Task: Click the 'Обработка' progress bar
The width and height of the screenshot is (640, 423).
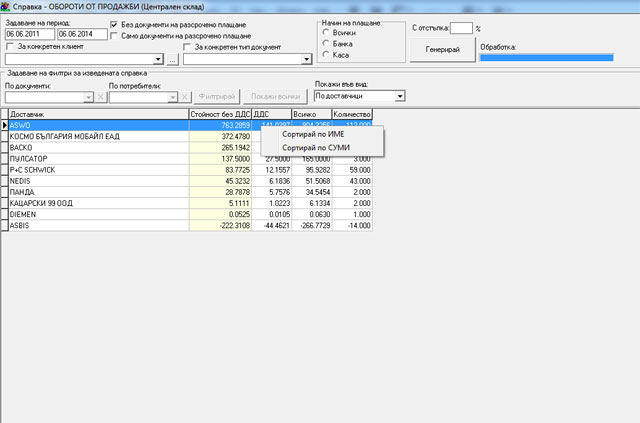Action: pyautogui.click(x=547, y=58)
